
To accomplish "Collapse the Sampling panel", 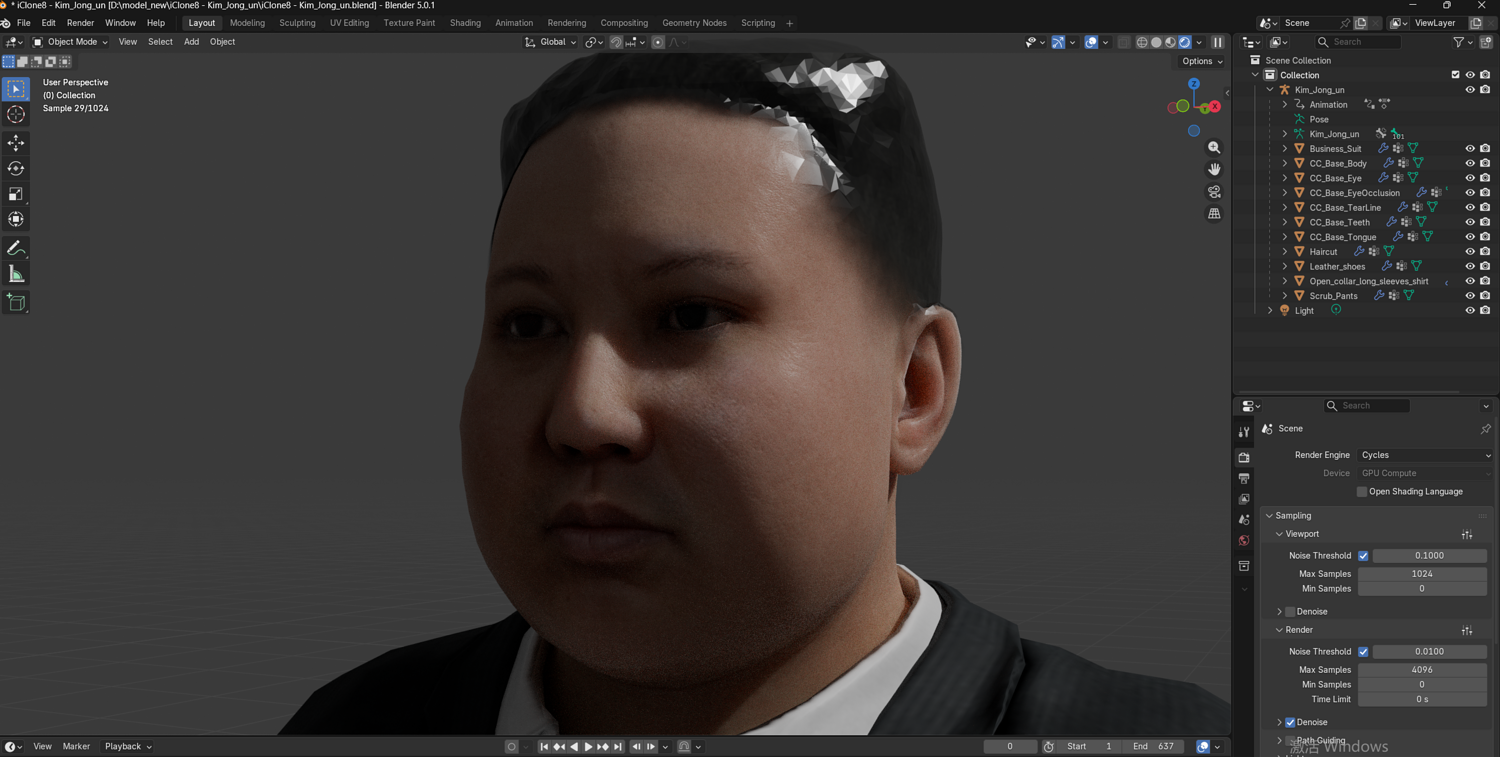I will [1270, 516].
